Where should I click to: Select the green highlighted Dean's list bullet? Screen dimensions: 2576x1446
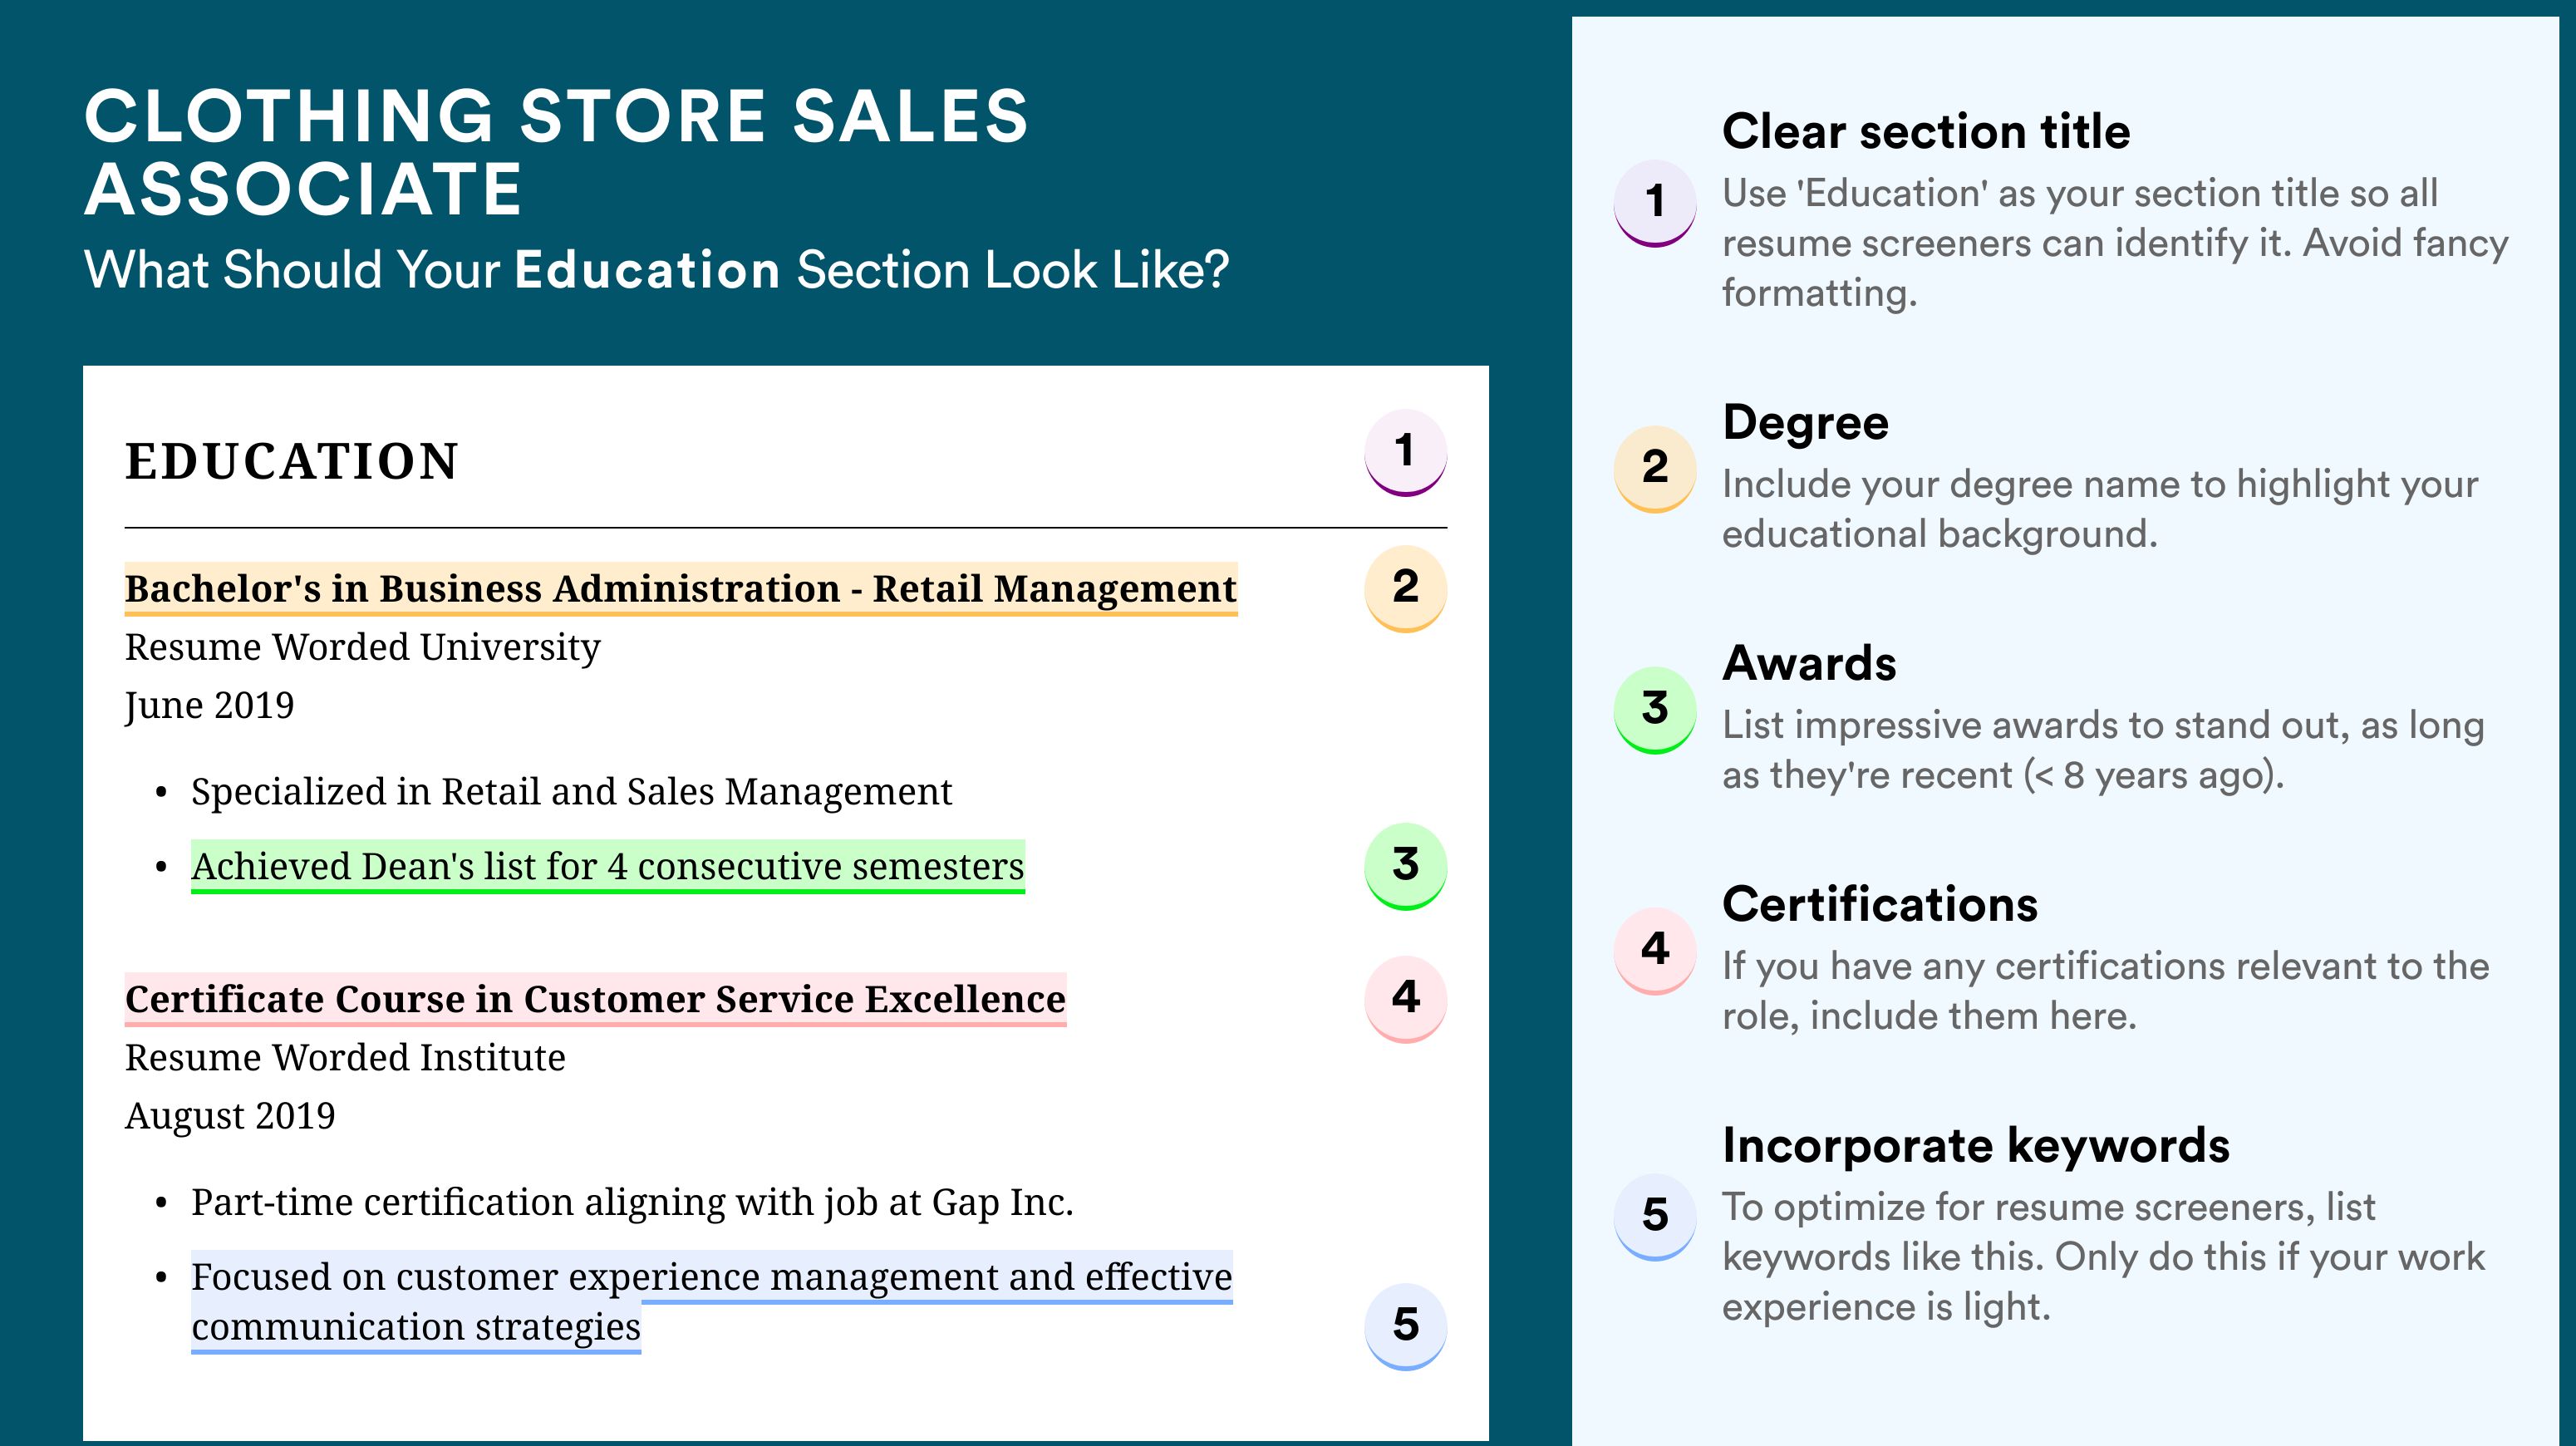click(608, 866)
